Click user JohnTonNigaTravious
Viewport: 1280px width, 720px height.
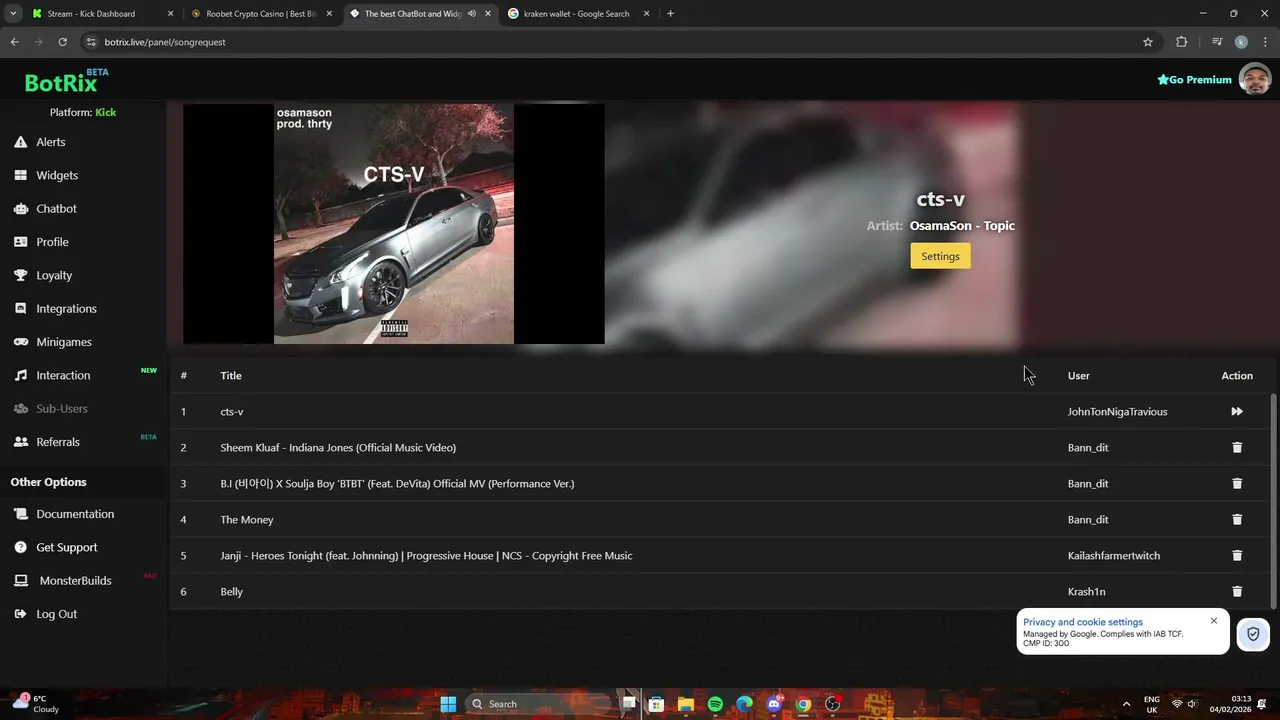point(1117,412)
